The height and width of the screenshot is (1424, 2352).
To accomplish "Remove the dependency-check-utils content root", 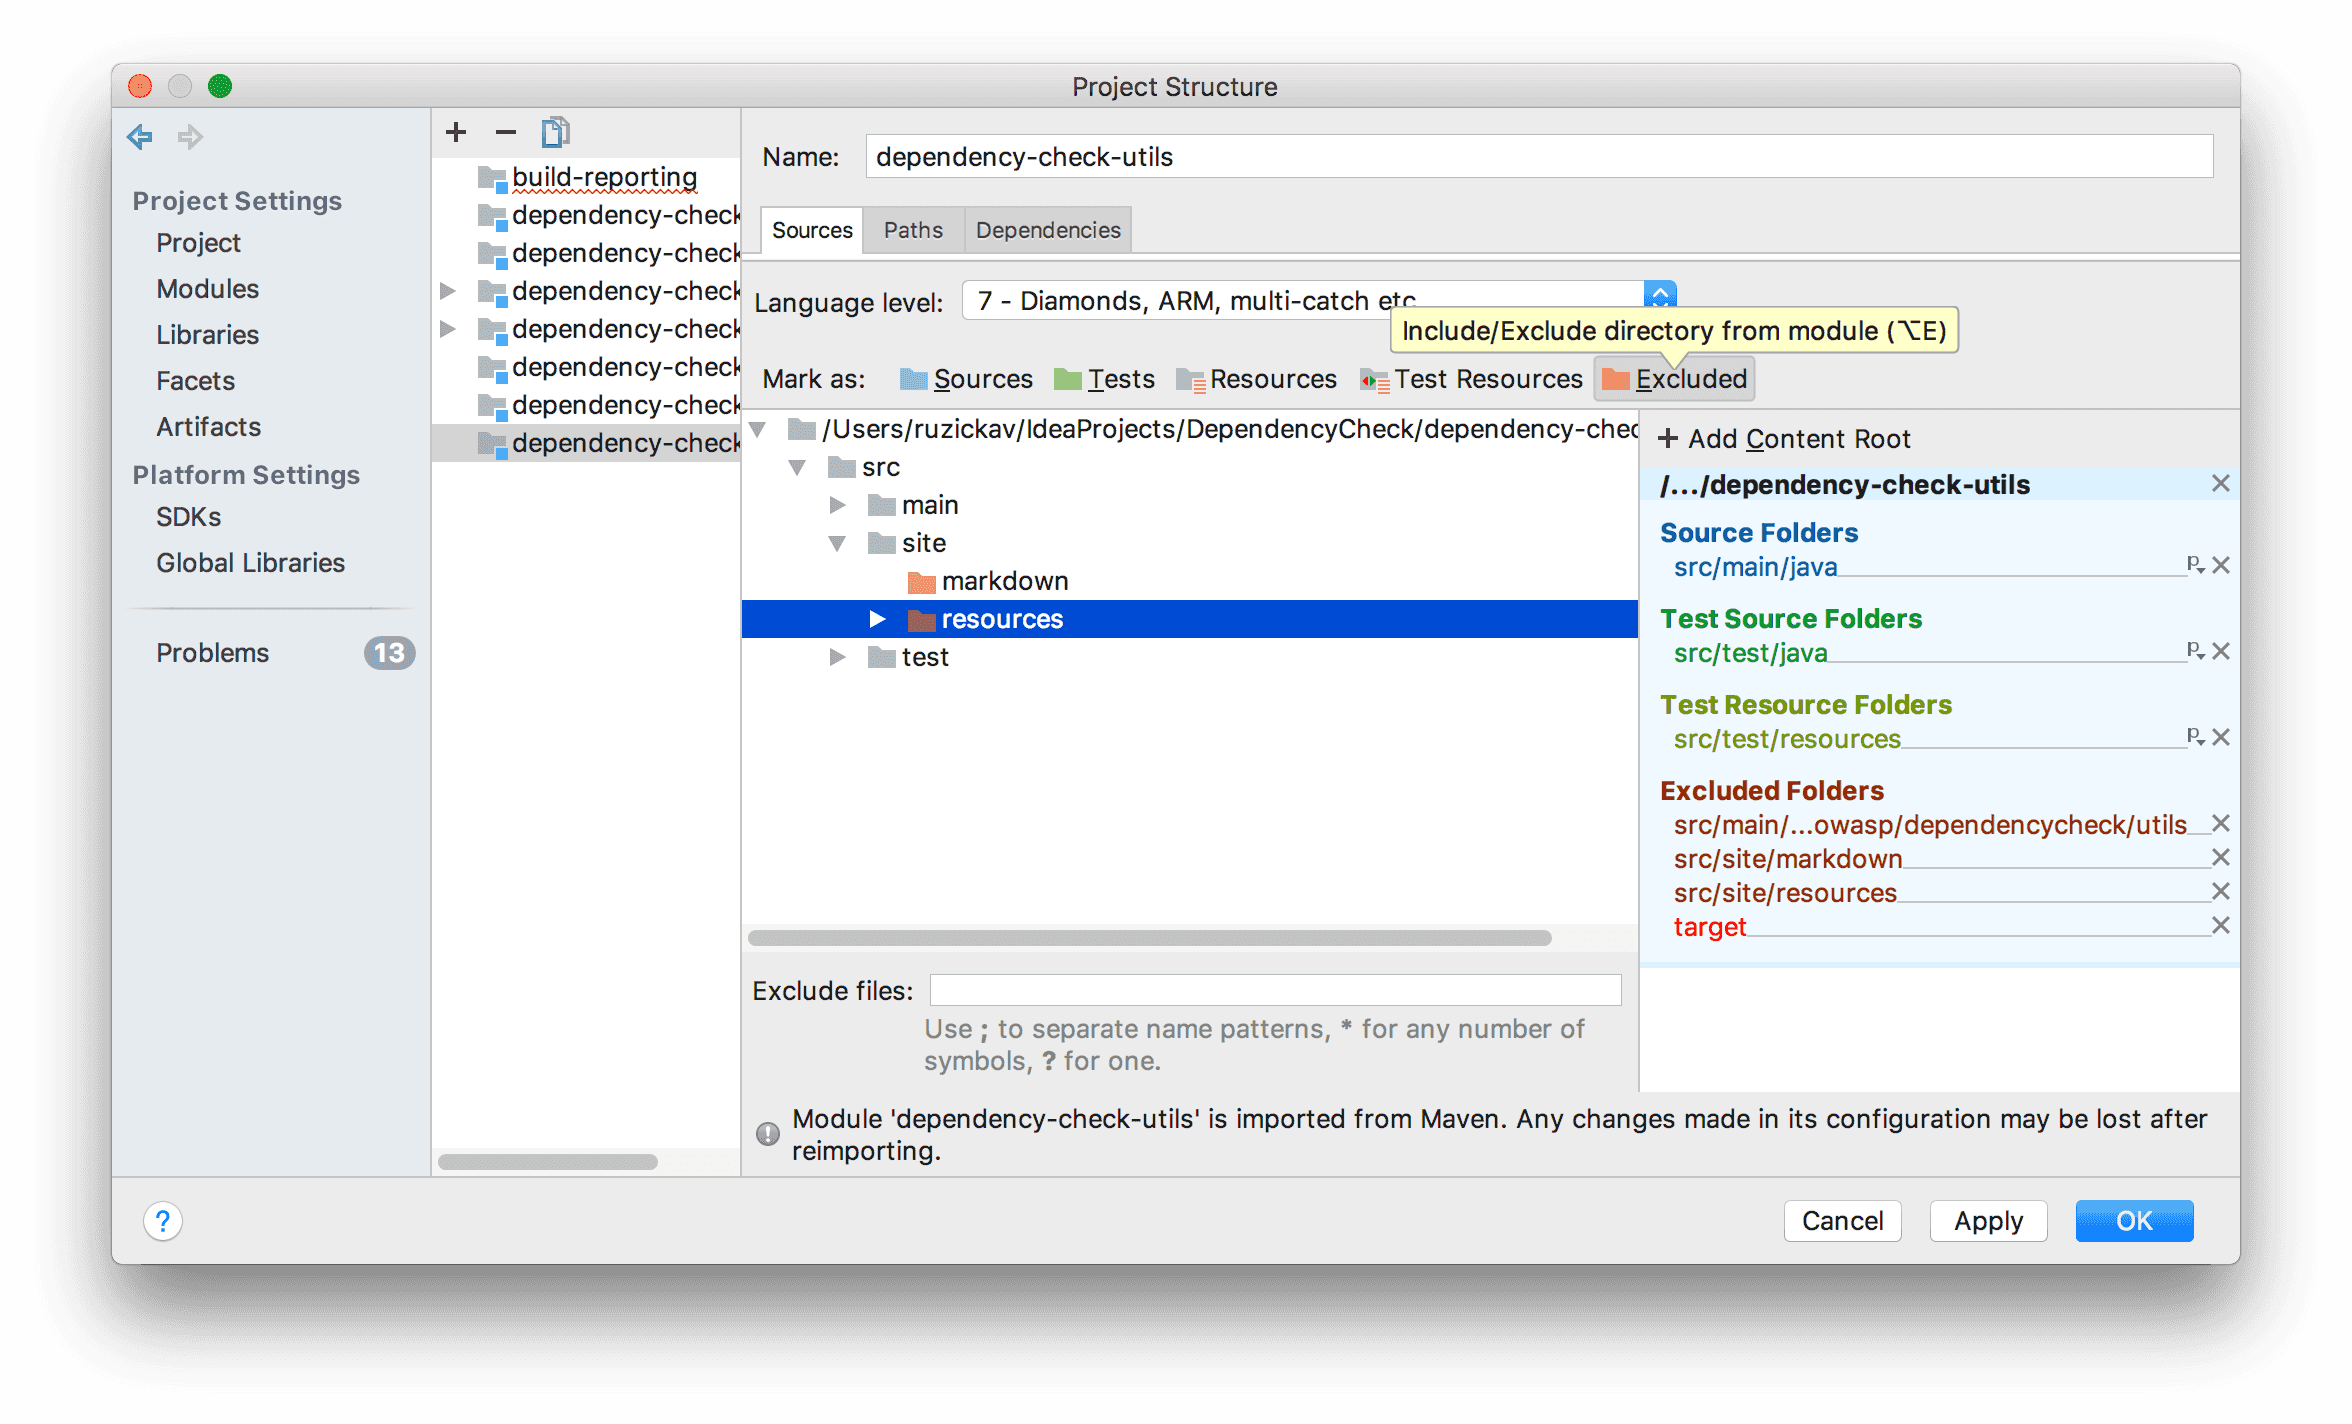I will click(2220, 484).
